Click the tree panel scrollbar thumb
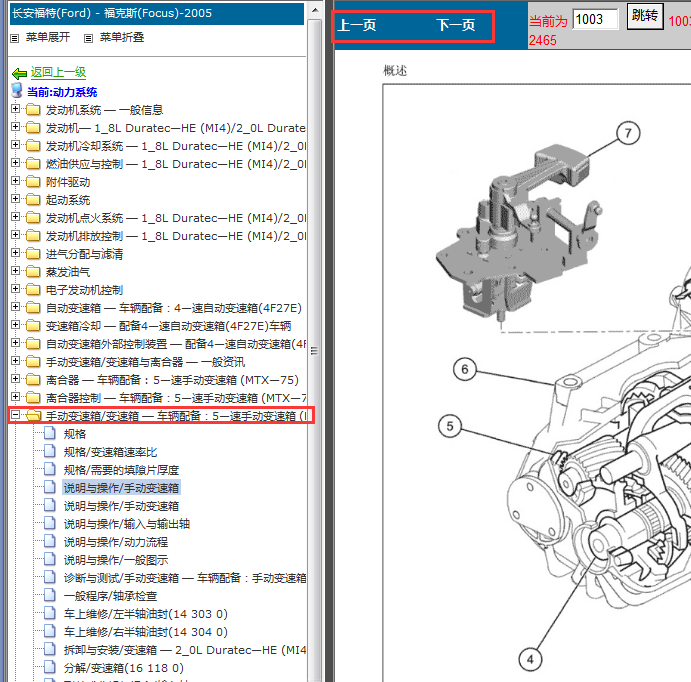 click(315, 350)
